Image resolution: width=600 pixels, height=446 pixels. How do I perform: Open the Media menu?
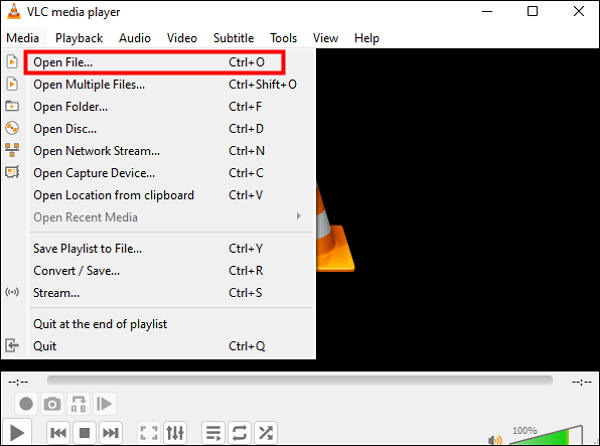click(x=23, y=38)
